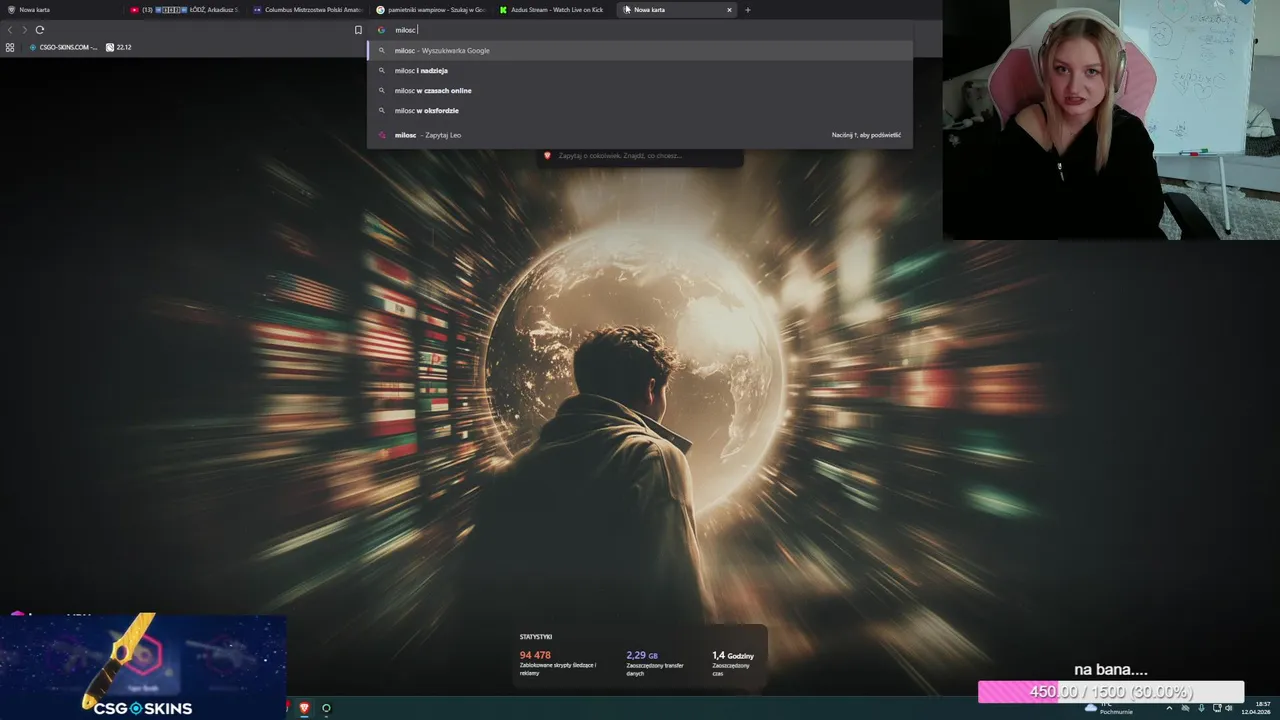
Task: Choose milosc - Zapytaj Leo suggestion
Action: (640, 135)
